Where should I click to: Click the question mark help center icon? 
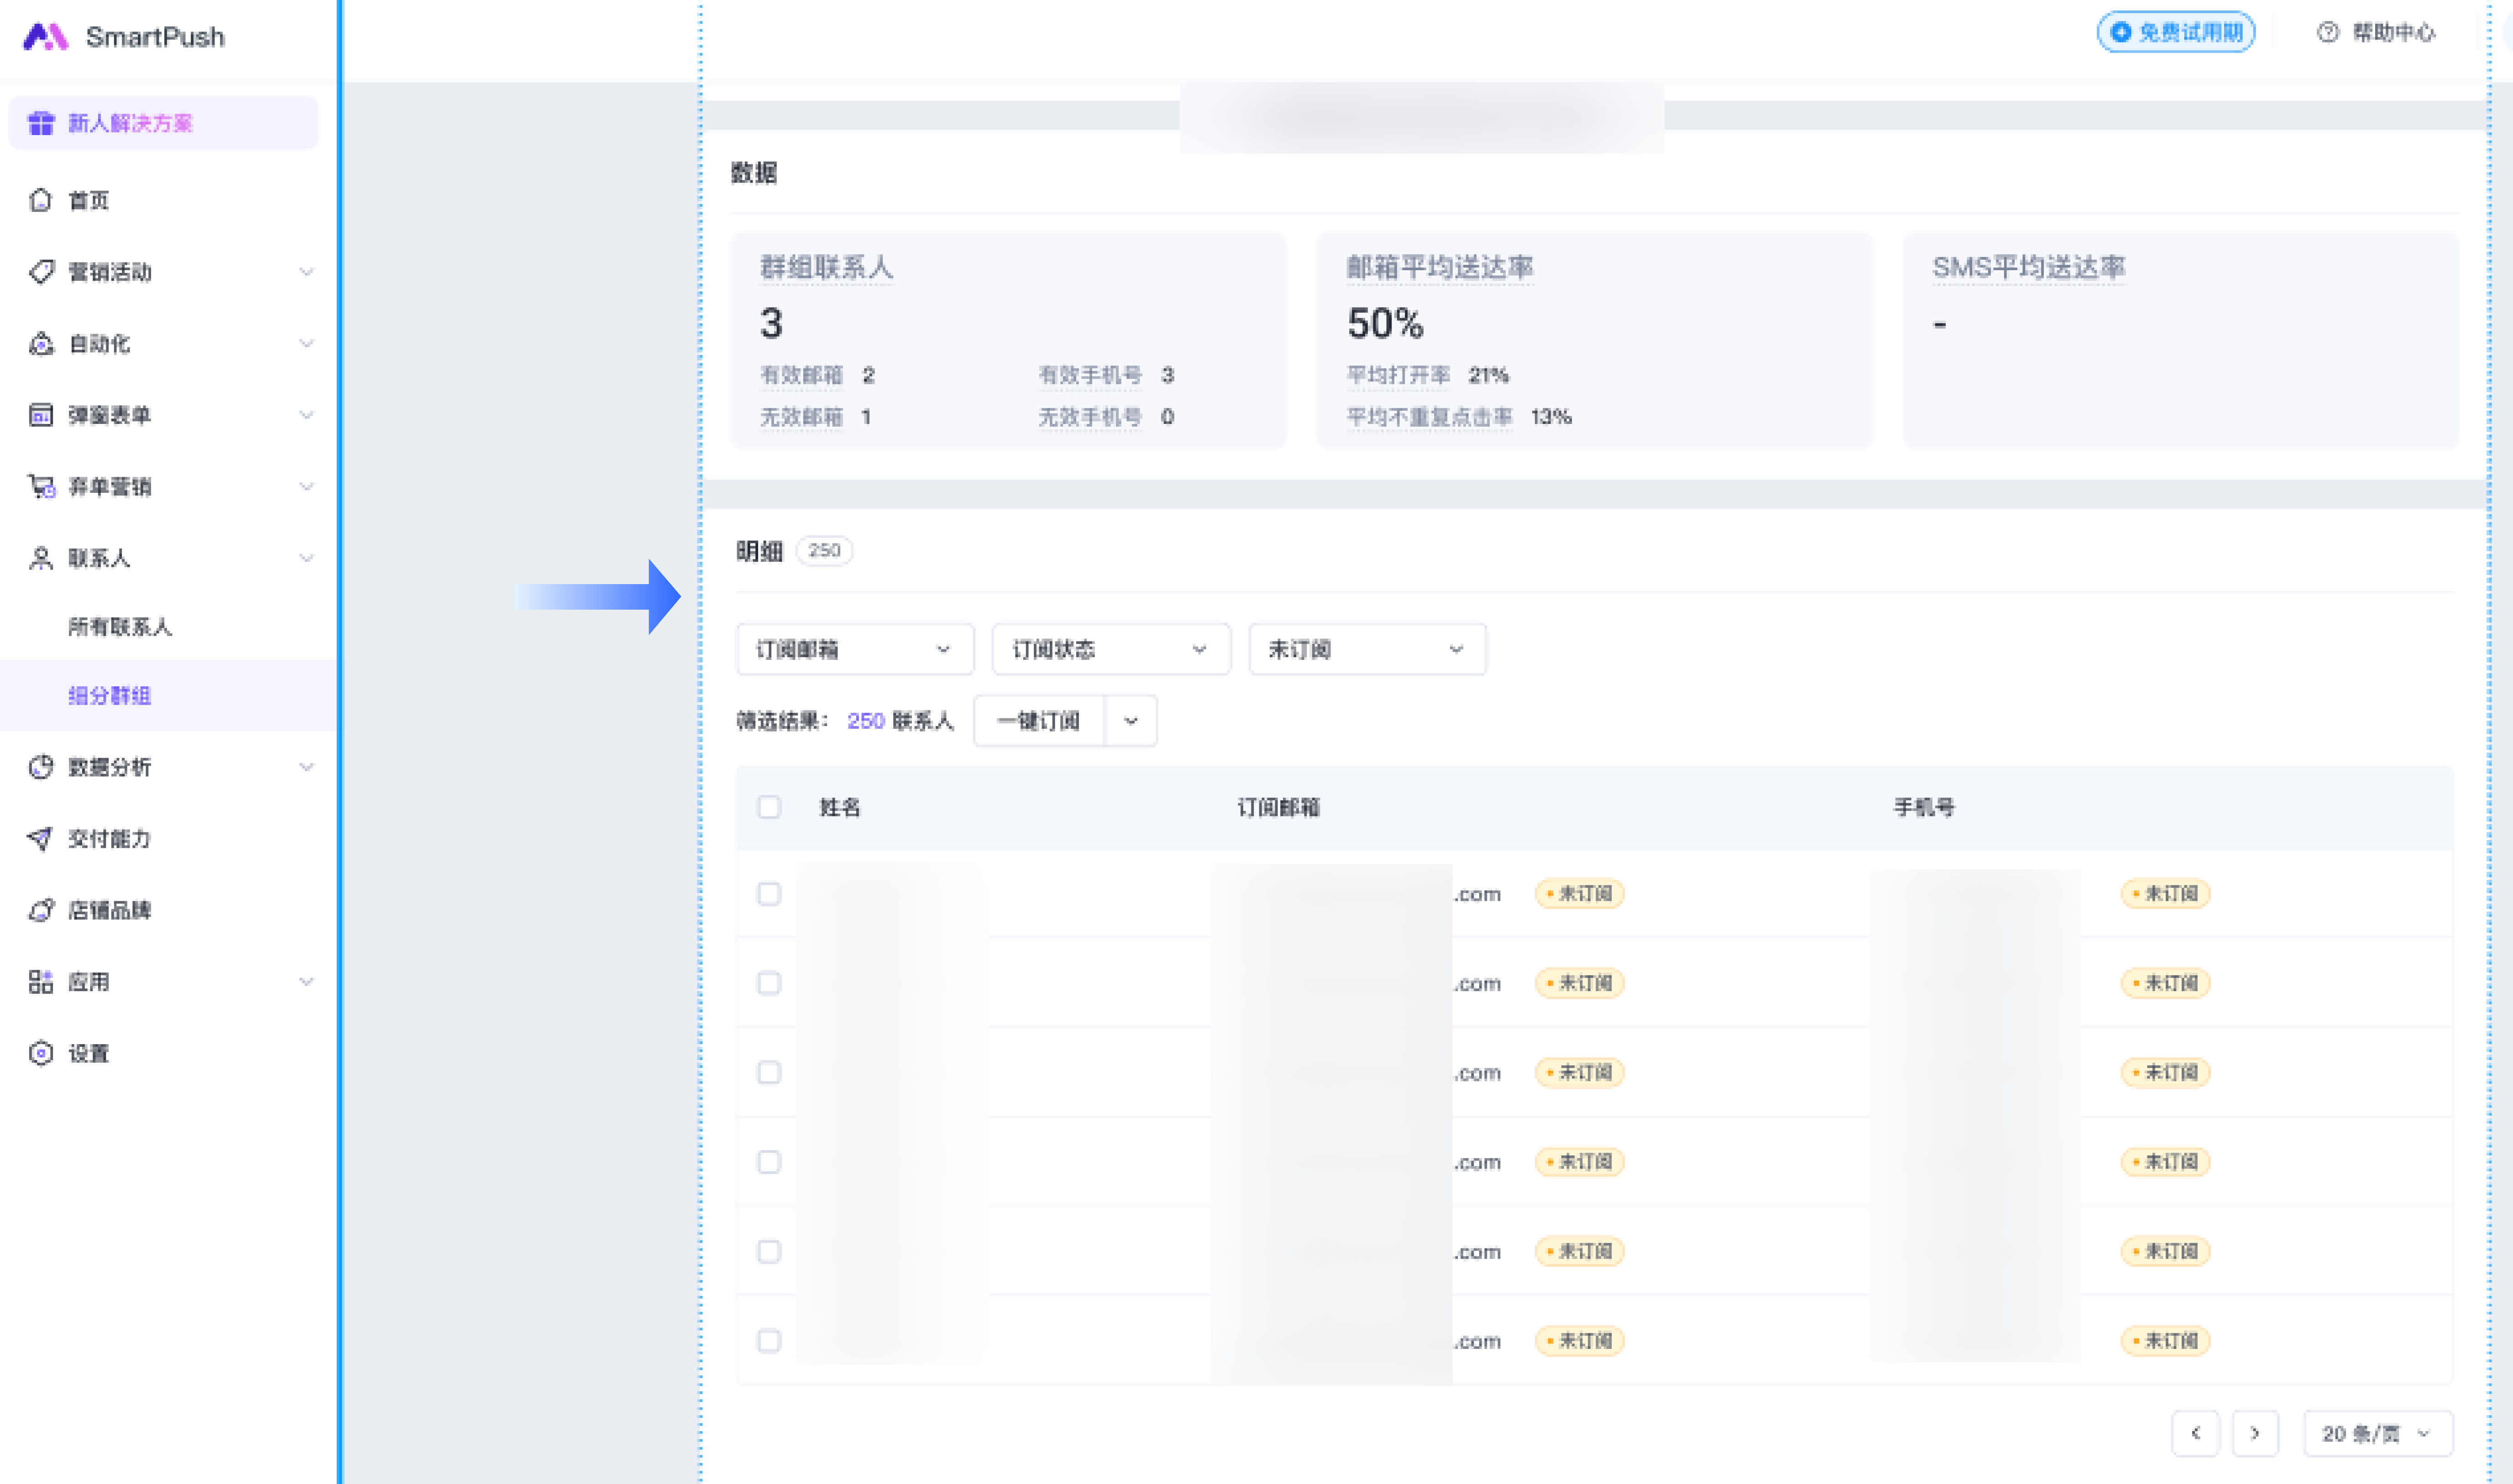(2328, 33)
